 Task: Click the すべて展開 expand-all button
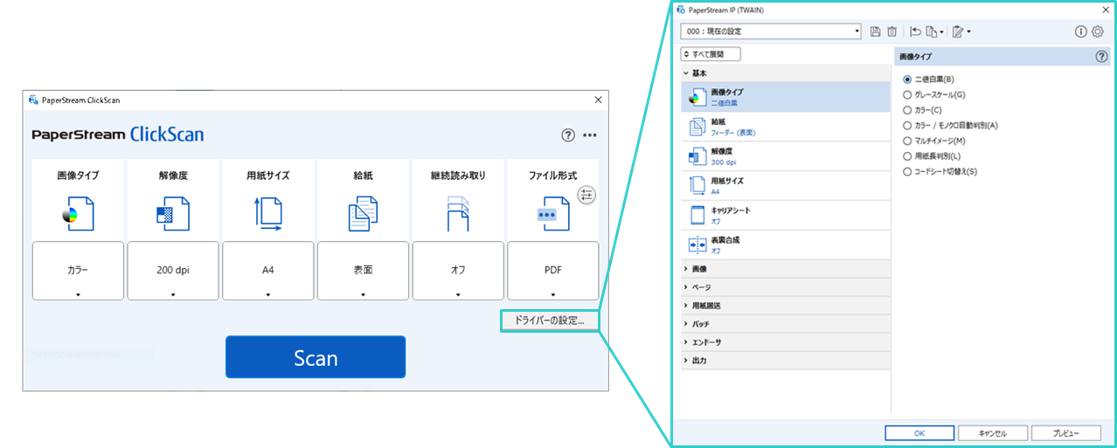[x=711, y=54]
